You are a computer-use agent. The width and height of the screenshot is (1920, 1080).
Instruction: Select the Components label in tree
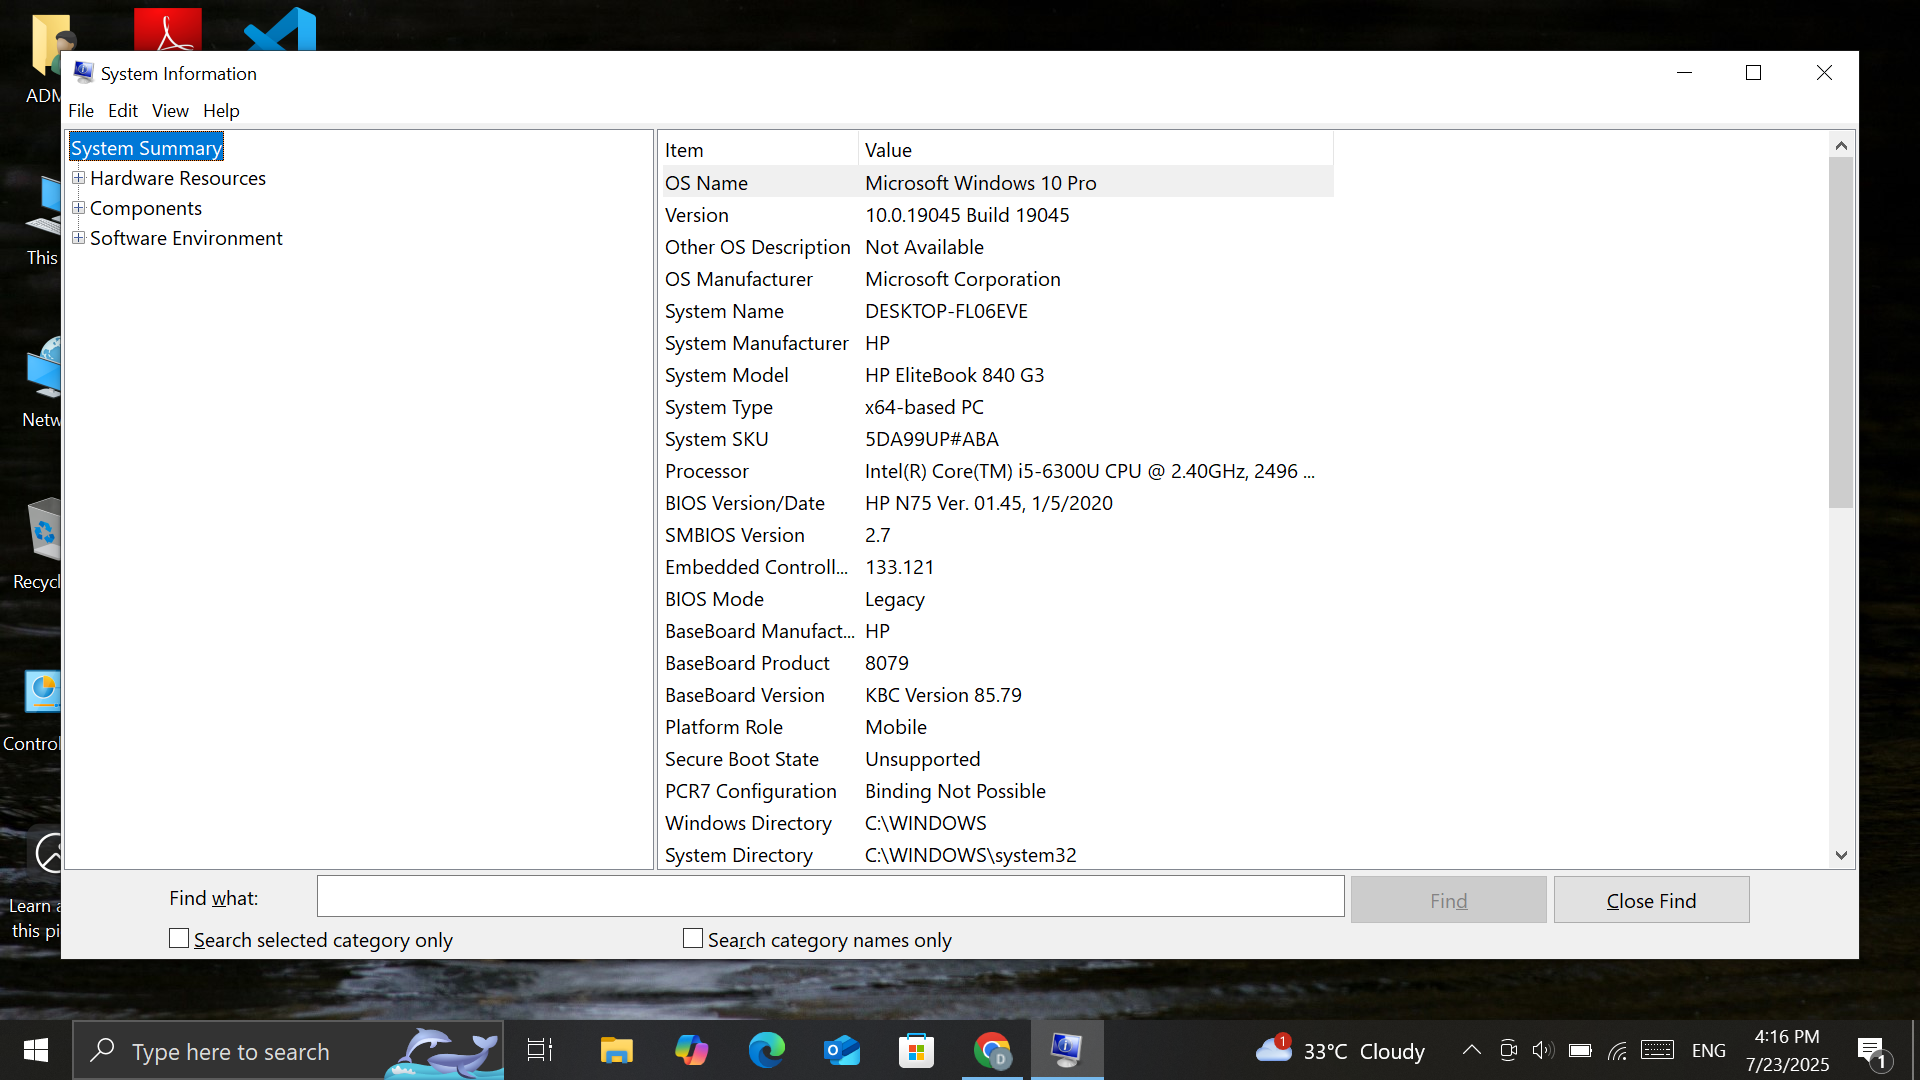tap(146, 208)
